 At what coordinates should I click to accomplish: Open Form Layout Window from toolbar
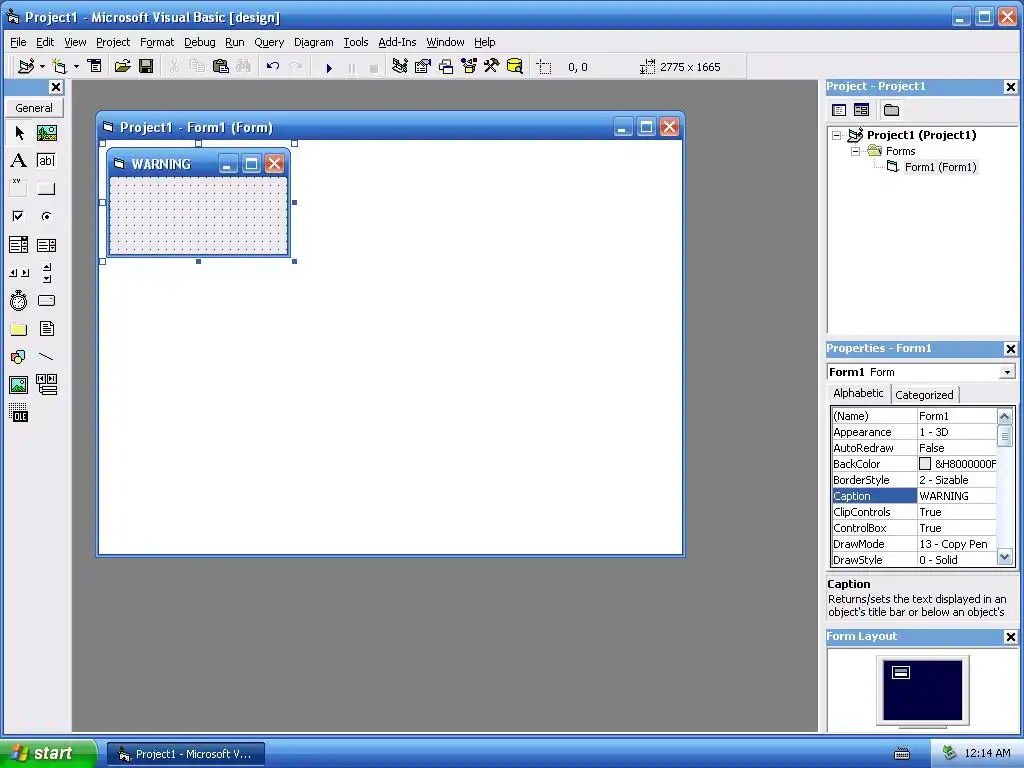click(445, 66)
